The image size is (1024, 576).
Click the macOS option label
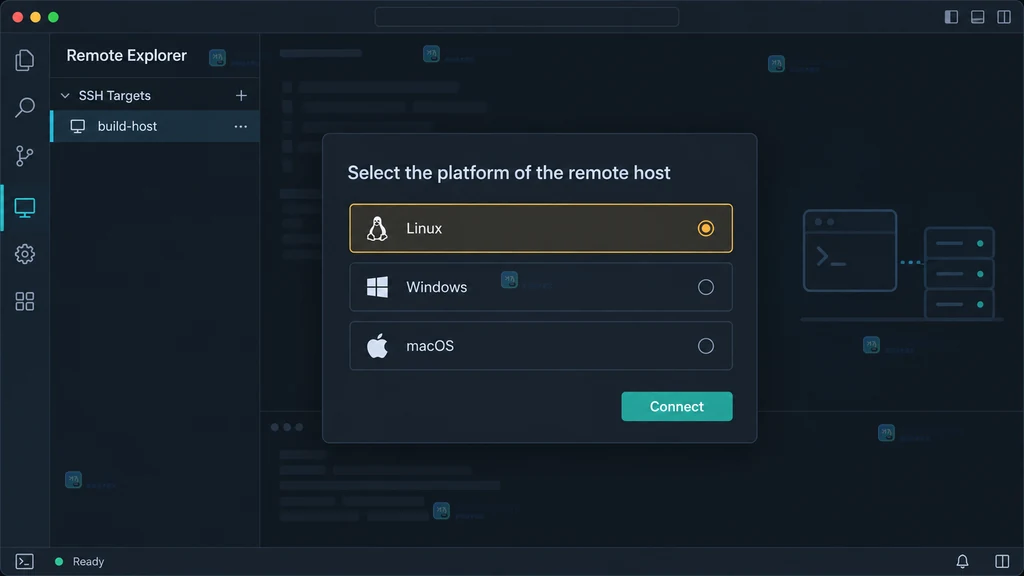coord(430,345)
